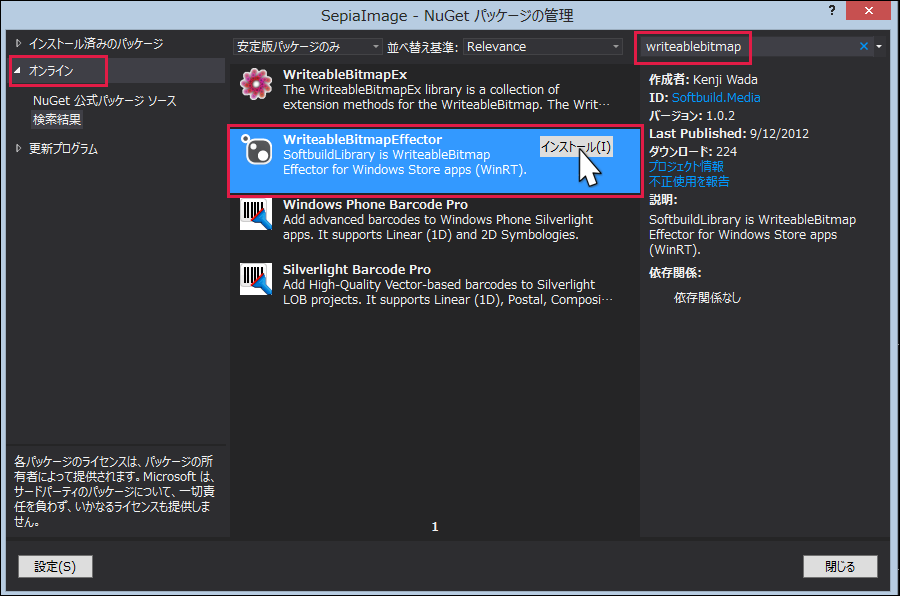This screenshot has width=900, height=596.
Task: Click the Last Published 9/12/2012 text
Action: click(x=728, y=134)
